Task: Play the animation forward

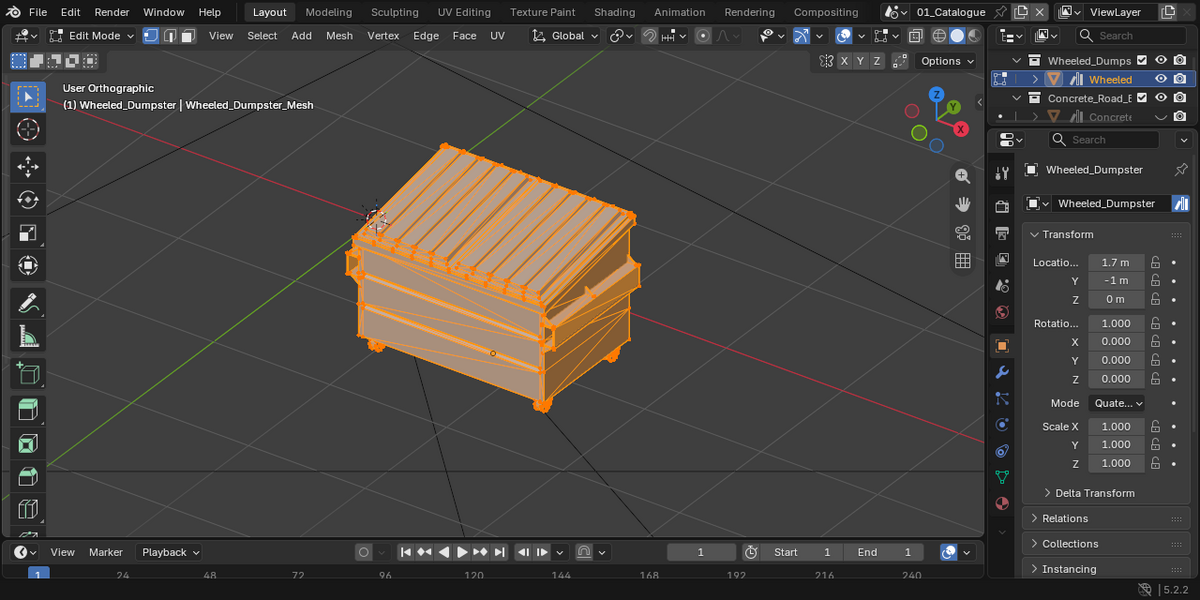Action: click(x=462, y=552)
